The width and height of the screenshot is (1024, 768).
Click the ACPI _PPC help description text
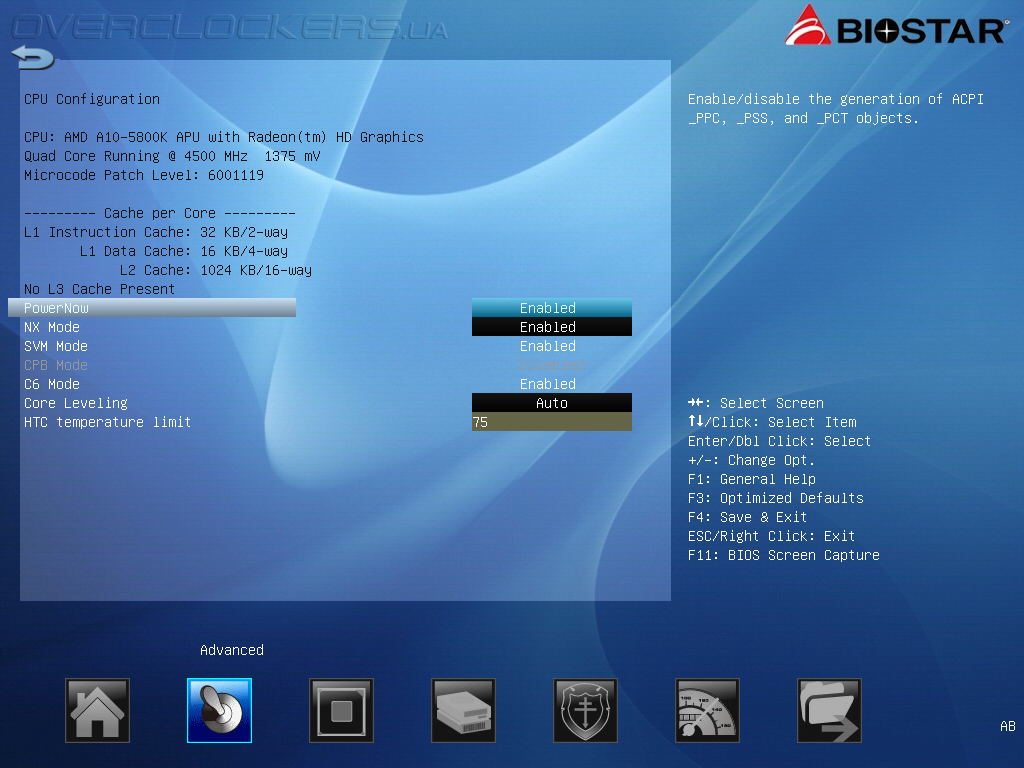(836, 108)
